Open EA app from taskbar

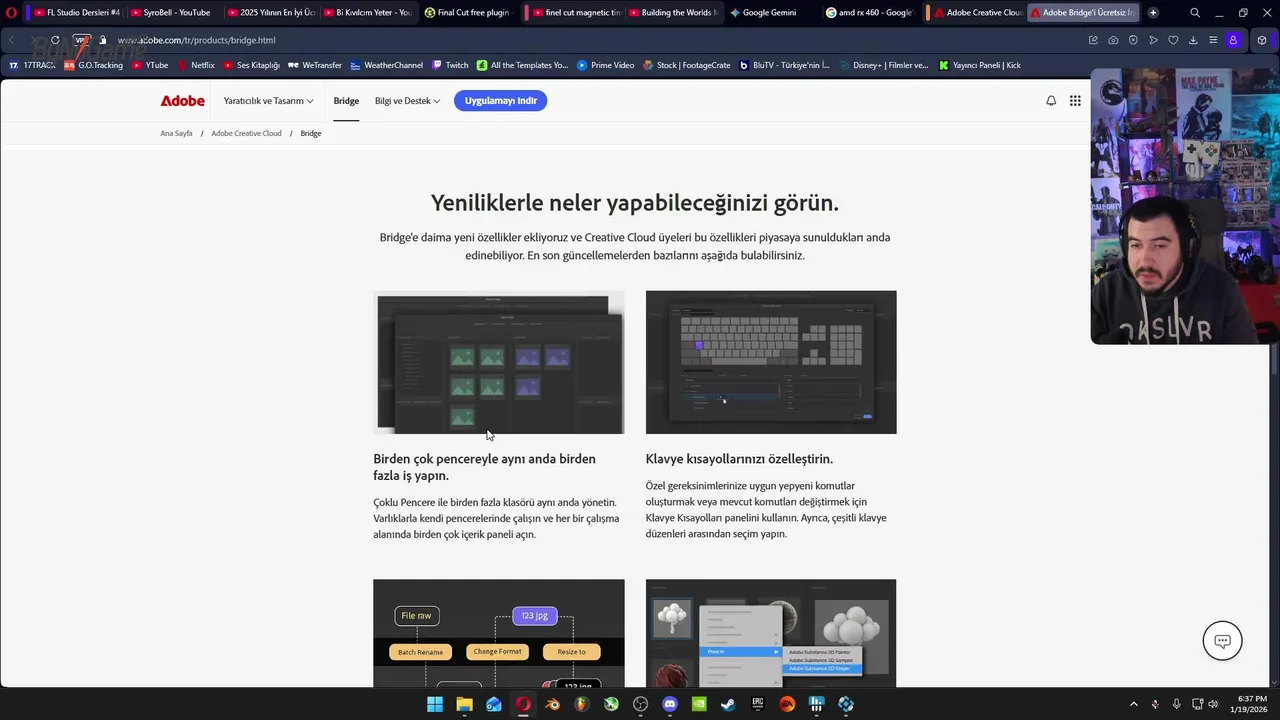787,704
